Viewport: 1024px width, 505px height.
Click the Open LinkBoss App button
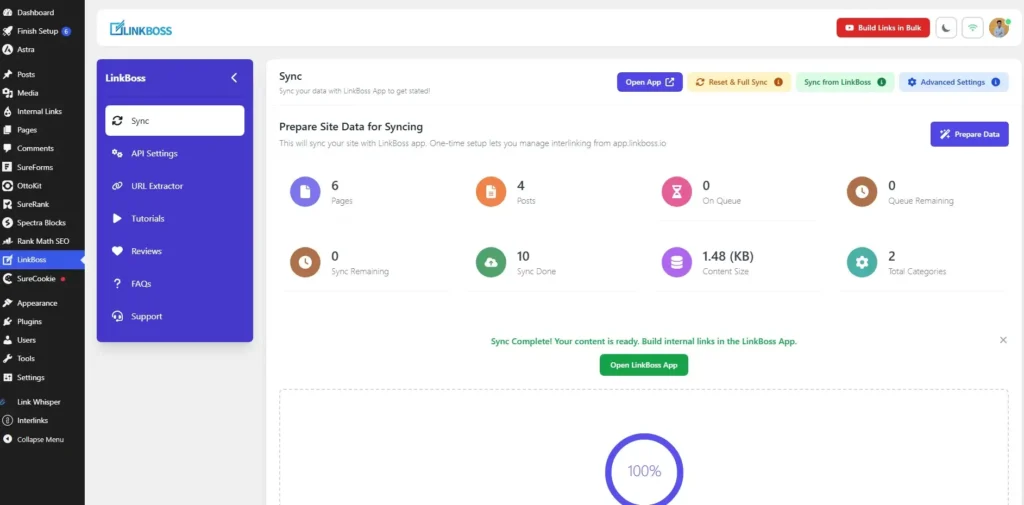pyautogui.click(x=644, y=365)
